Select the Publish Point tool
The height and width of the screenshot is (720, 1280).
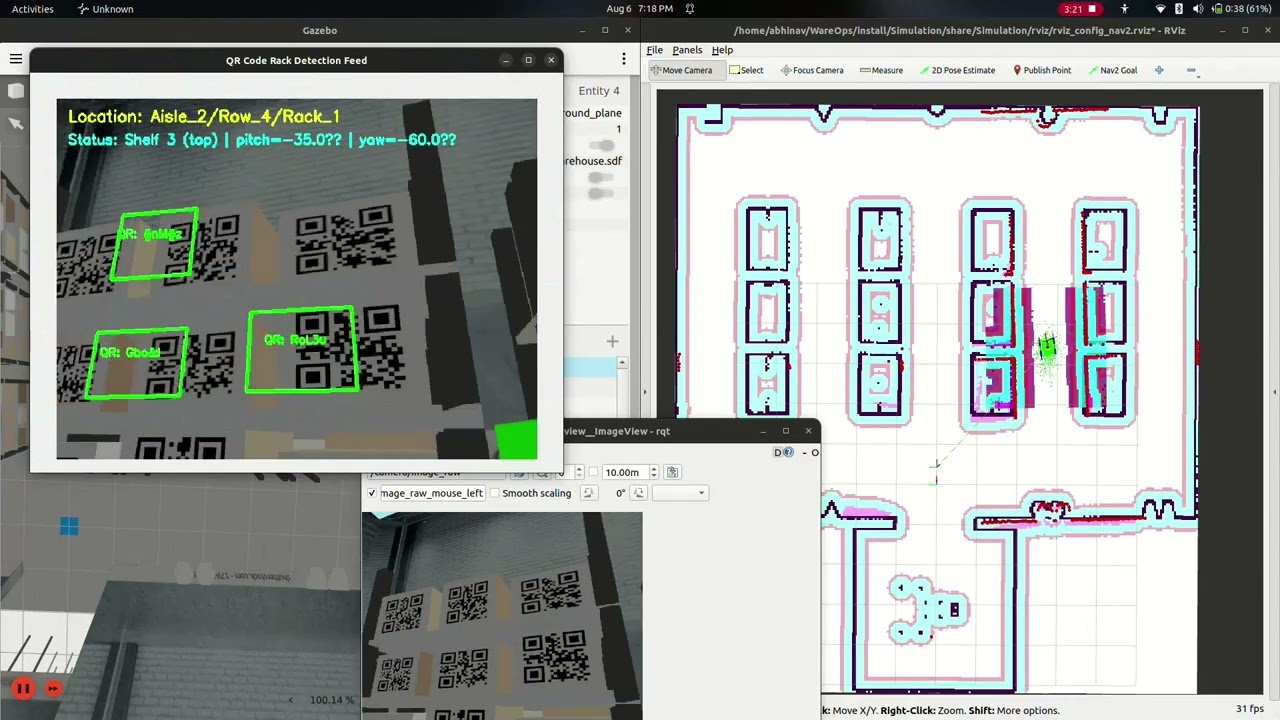(1042, 70)
